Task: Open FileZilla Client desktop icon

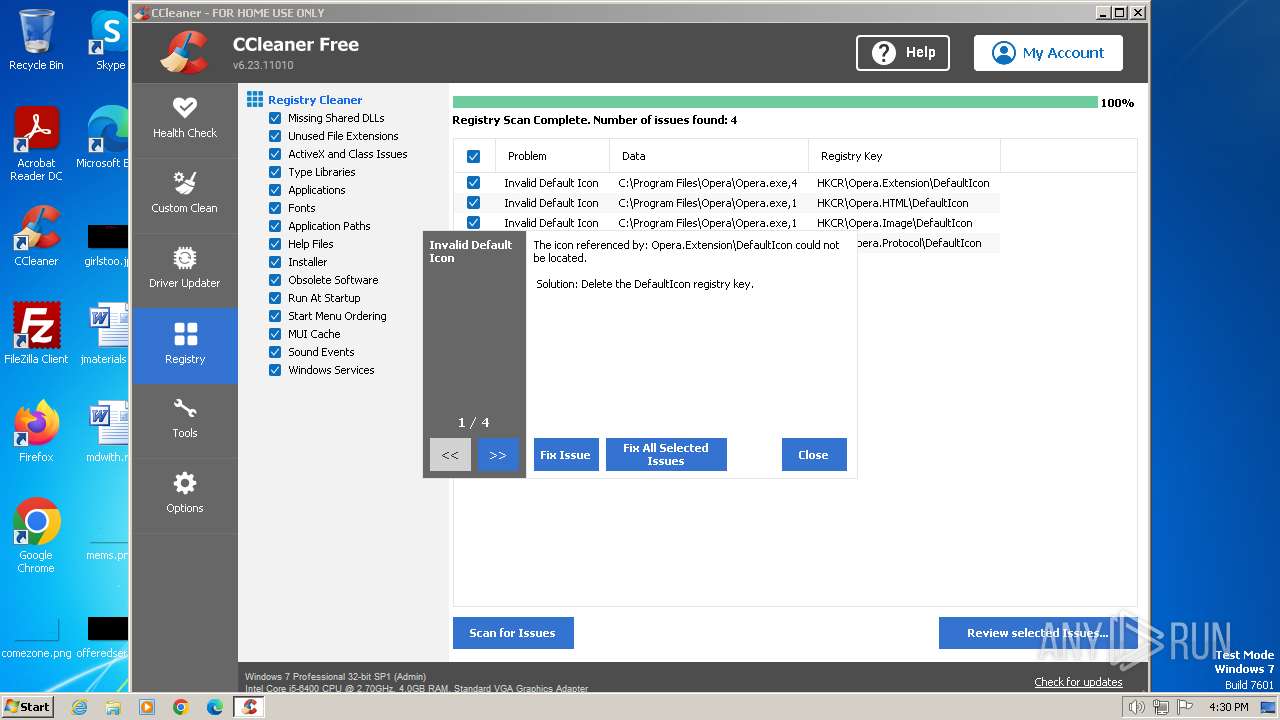Action: pos(36,334)
